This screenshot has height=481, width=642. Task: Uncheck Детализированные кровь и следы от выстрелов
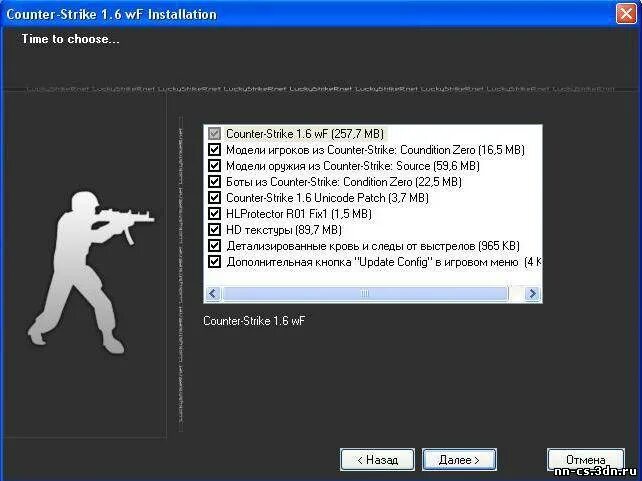[x=215, y=245]
